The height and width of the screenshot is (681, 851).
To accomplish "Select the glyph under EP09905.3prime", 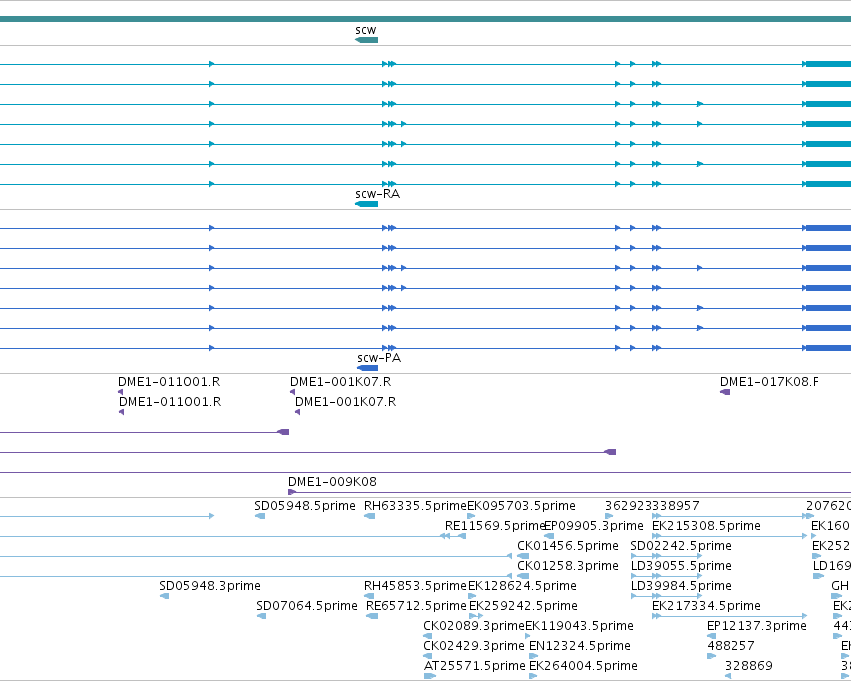I will click(x=549, y=536).
